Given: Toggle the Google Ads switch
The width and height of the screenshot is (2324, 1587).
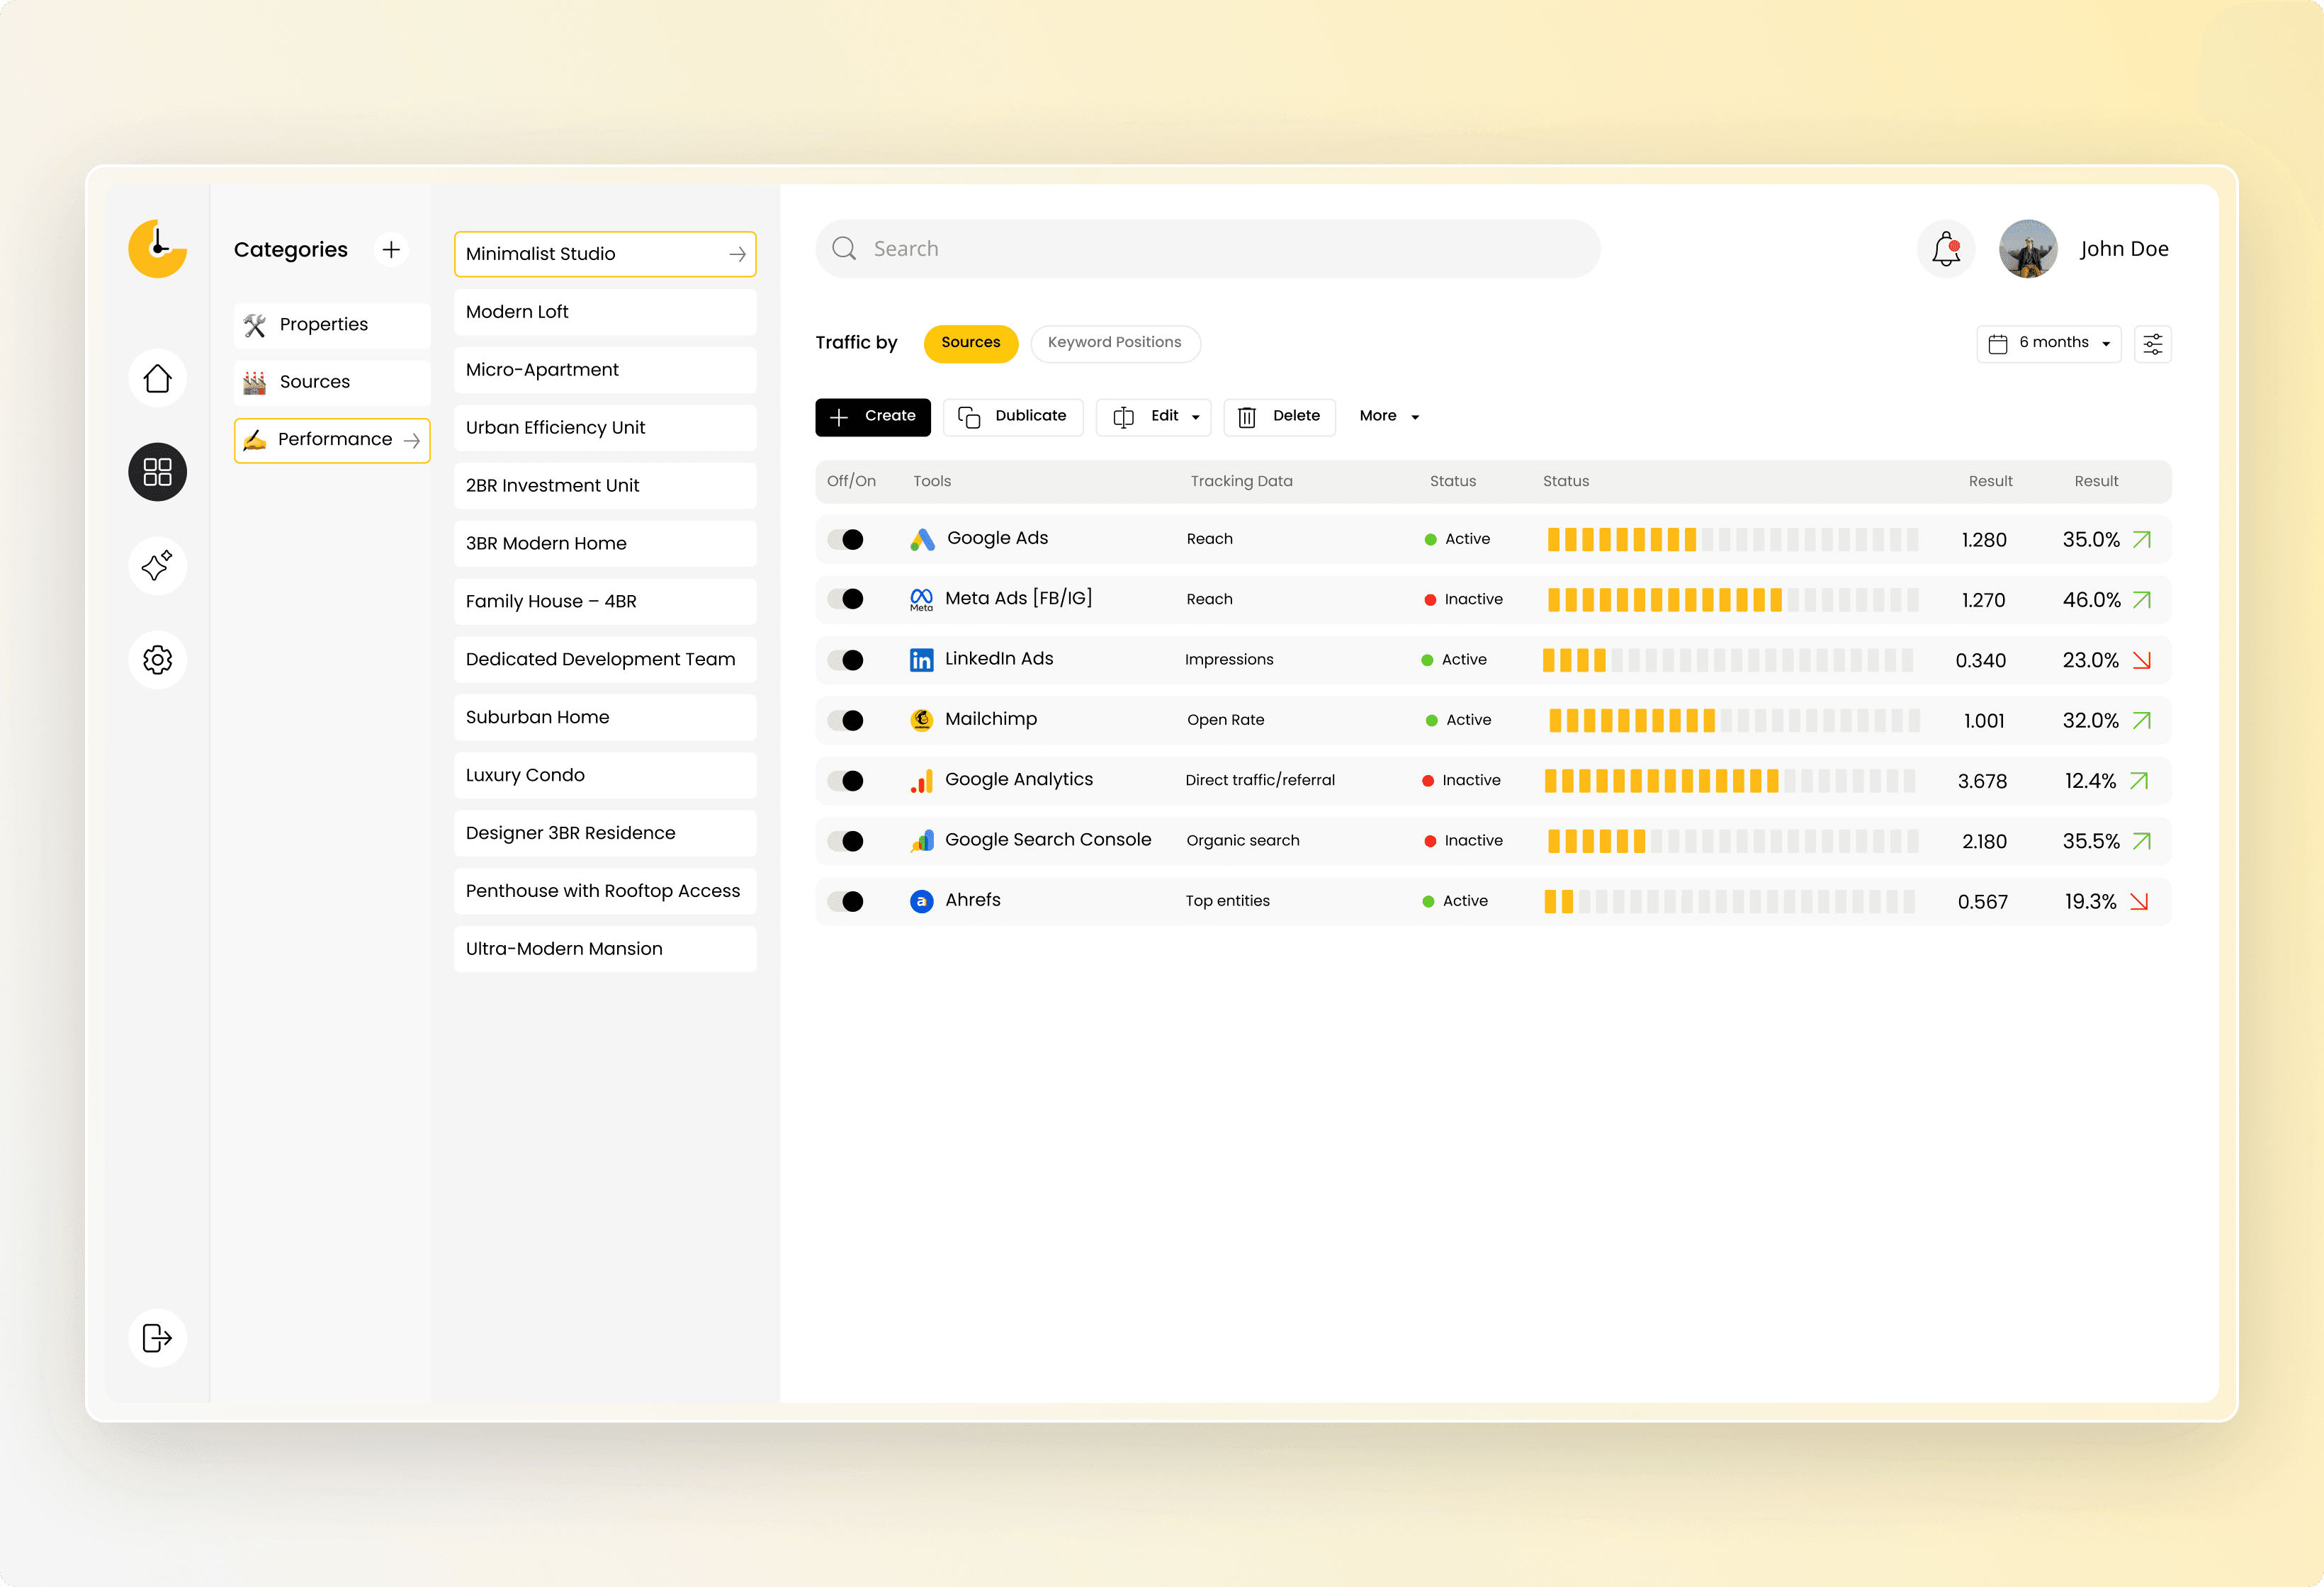Looking at the screenshot, I should (846, 540).
